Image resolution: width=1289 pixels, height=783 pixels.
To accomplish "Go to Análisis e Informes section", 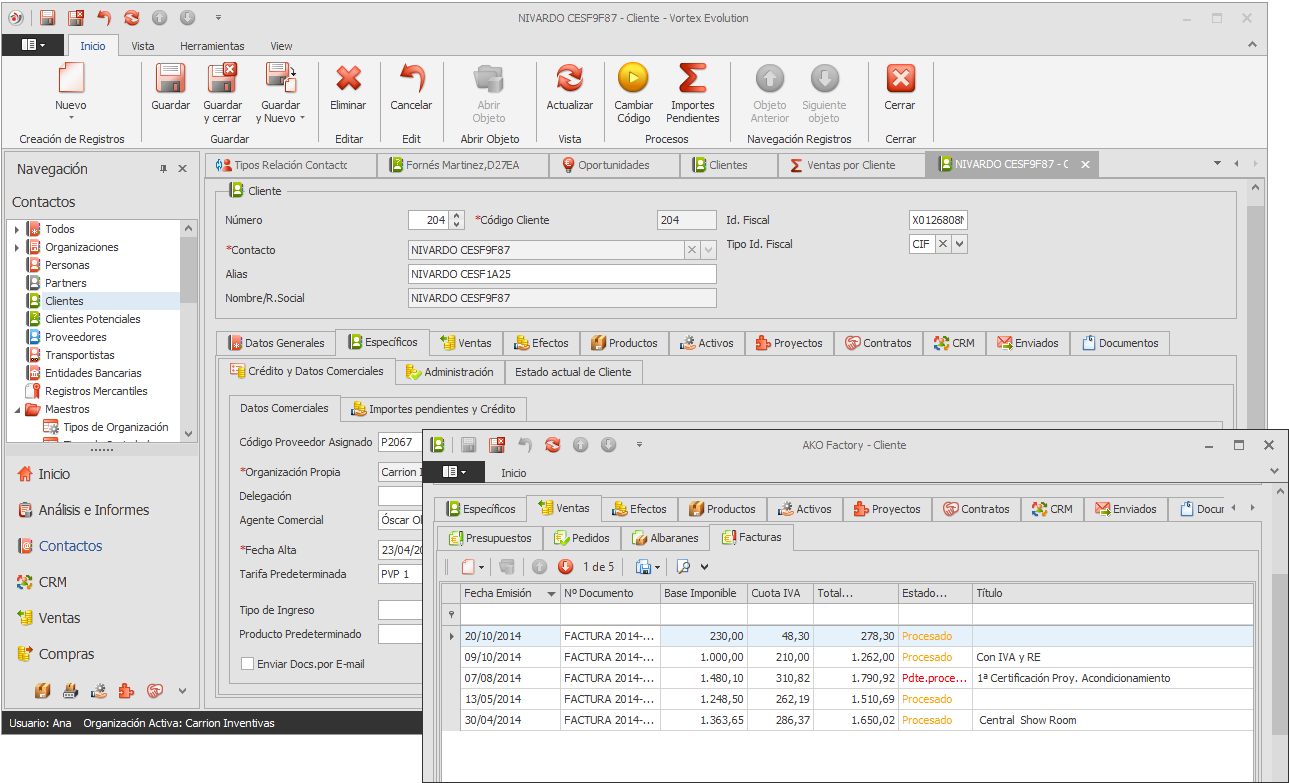I will point(94,510).
